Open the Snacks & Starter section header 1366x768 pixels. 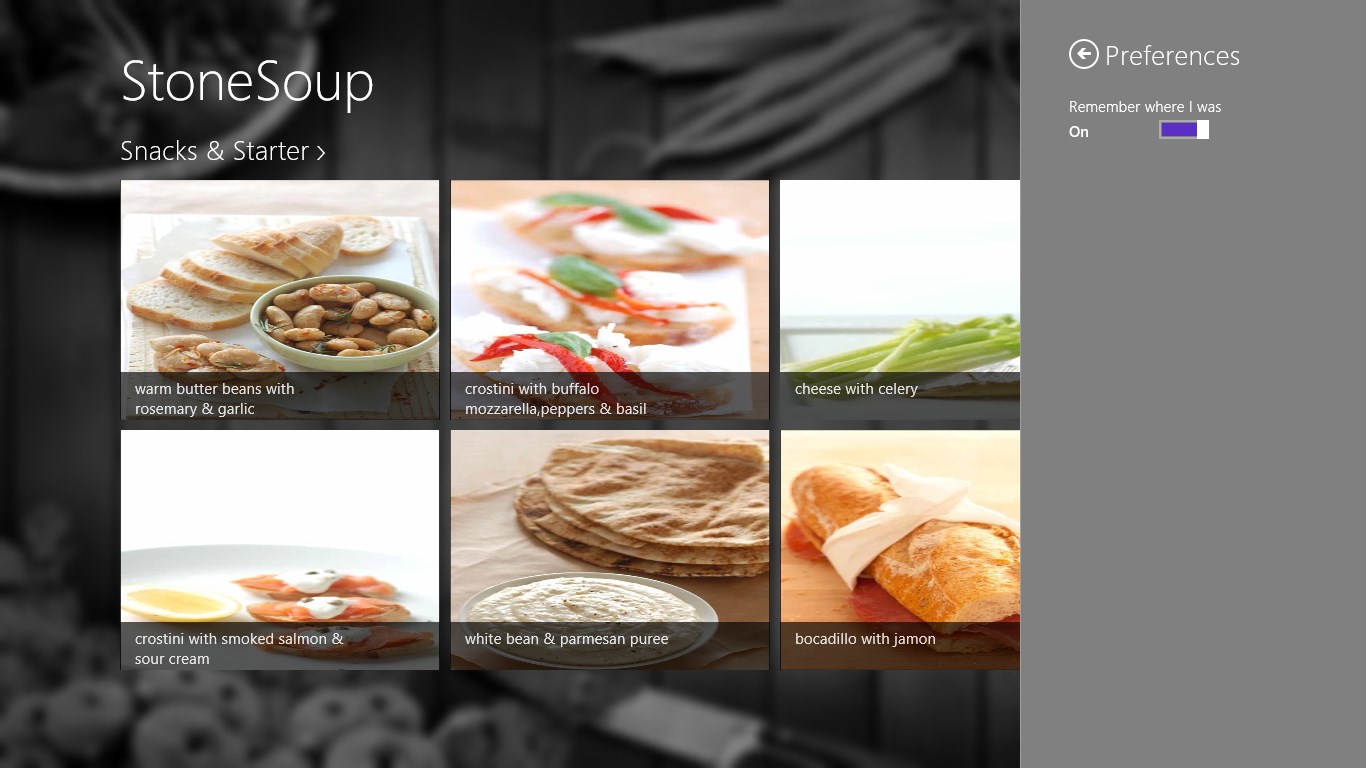pyautogui.click(x=223, y=151)
